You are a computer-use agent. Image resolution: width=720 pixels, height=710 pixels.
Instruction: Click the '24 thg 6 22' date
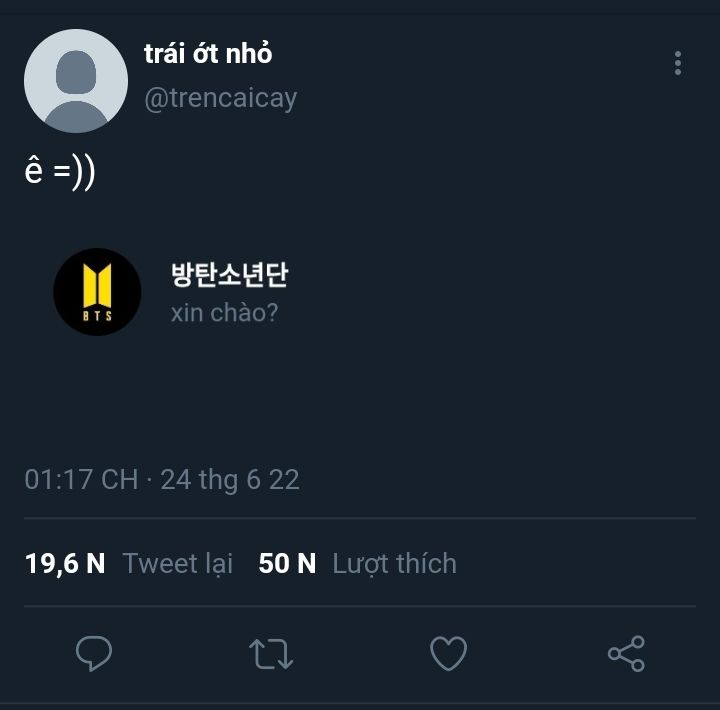tap(230, 479)
